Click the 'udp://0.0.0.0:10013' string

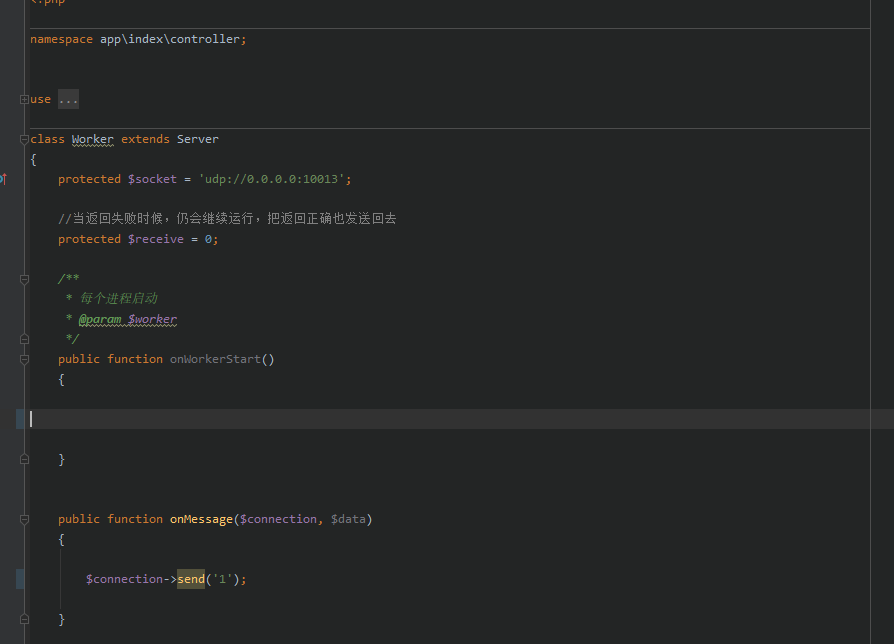click(x=271, y=179)
